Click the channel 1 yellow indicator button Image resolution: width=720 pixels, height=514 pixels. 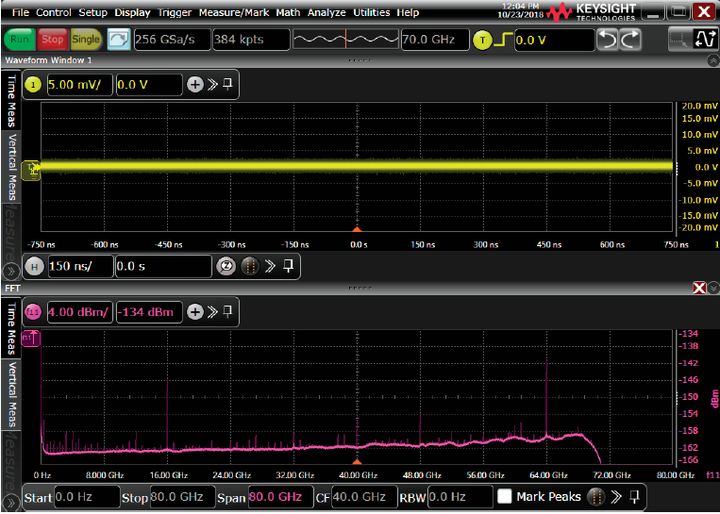click(33, 85)
